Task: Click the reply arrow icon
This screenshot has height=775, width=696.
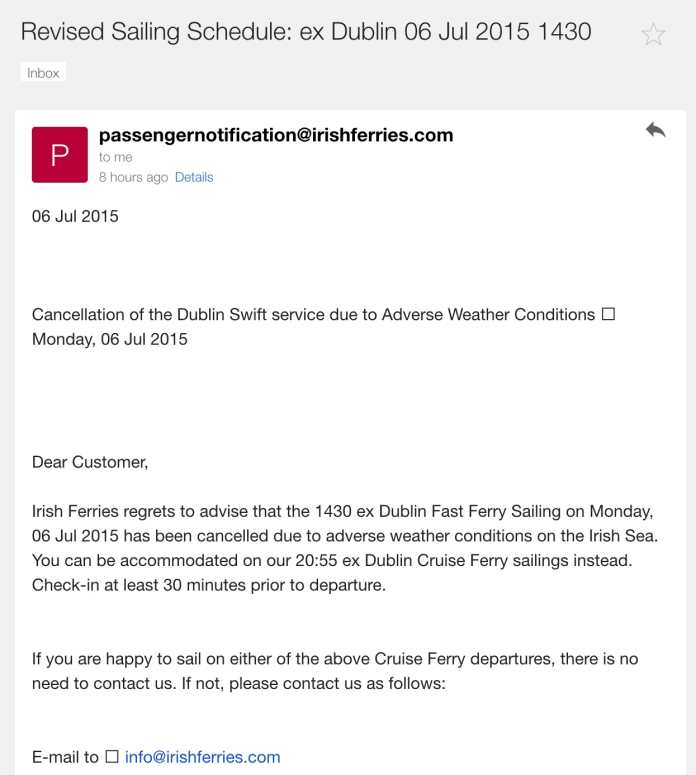Action: click(655, 130)
